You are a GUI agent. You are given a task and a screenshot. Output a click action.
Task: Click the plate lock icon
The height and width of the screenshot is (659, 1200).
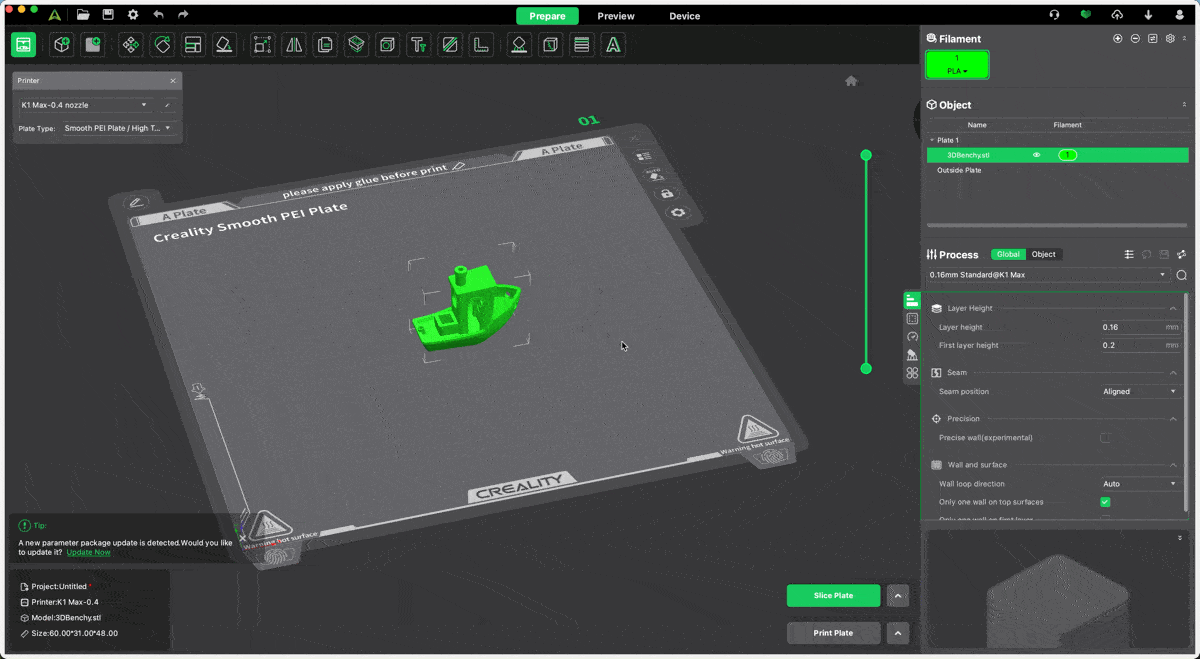tap(667, 194)
